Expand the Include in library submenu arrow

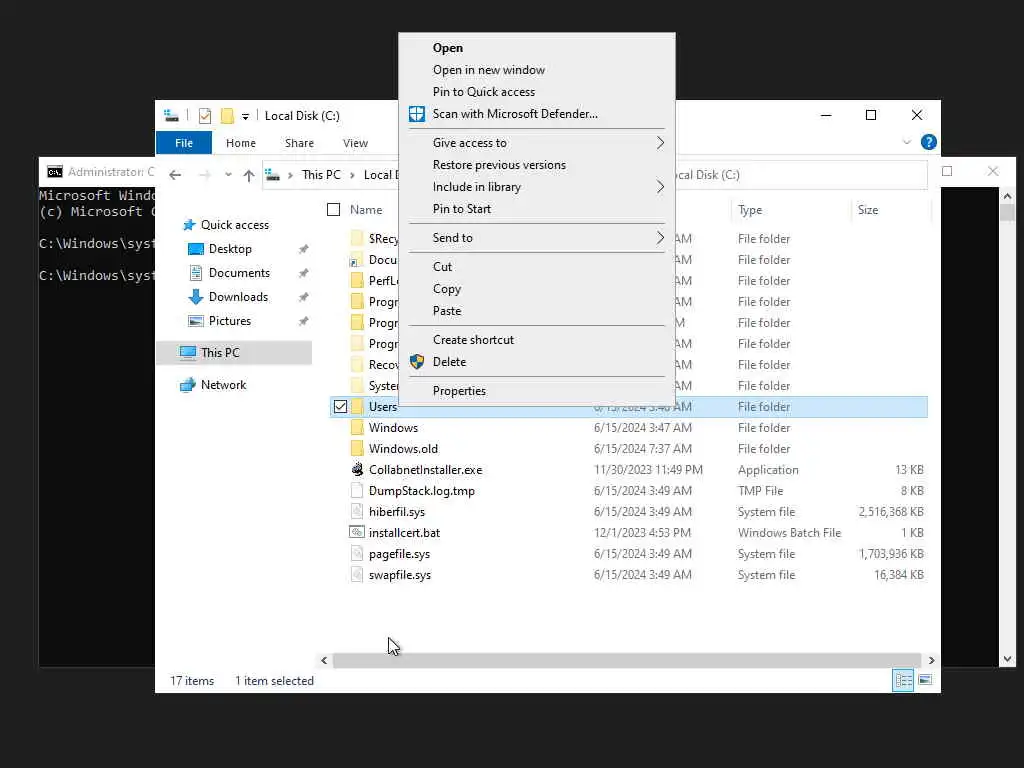(660, 187)
